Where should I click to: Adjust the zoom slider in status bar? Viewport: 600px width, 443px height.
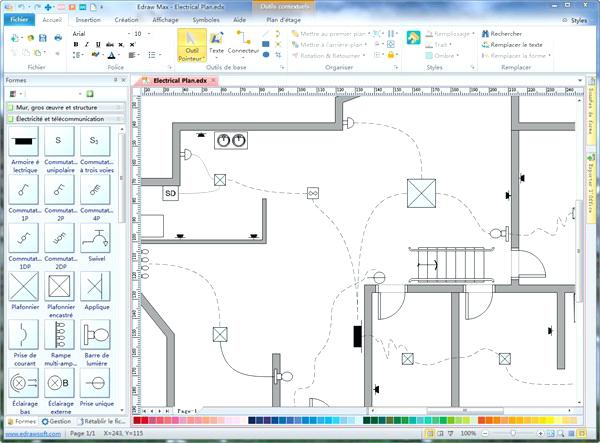click(513, 433)
